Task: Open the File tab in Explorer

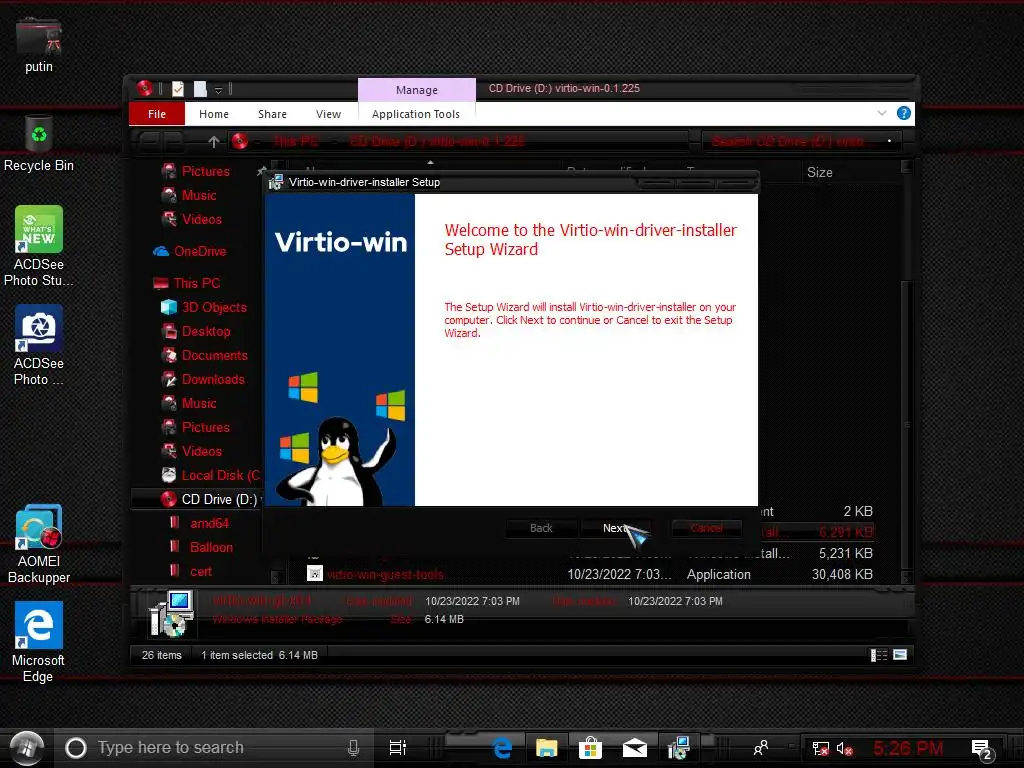Action: [x=157, y=114]
